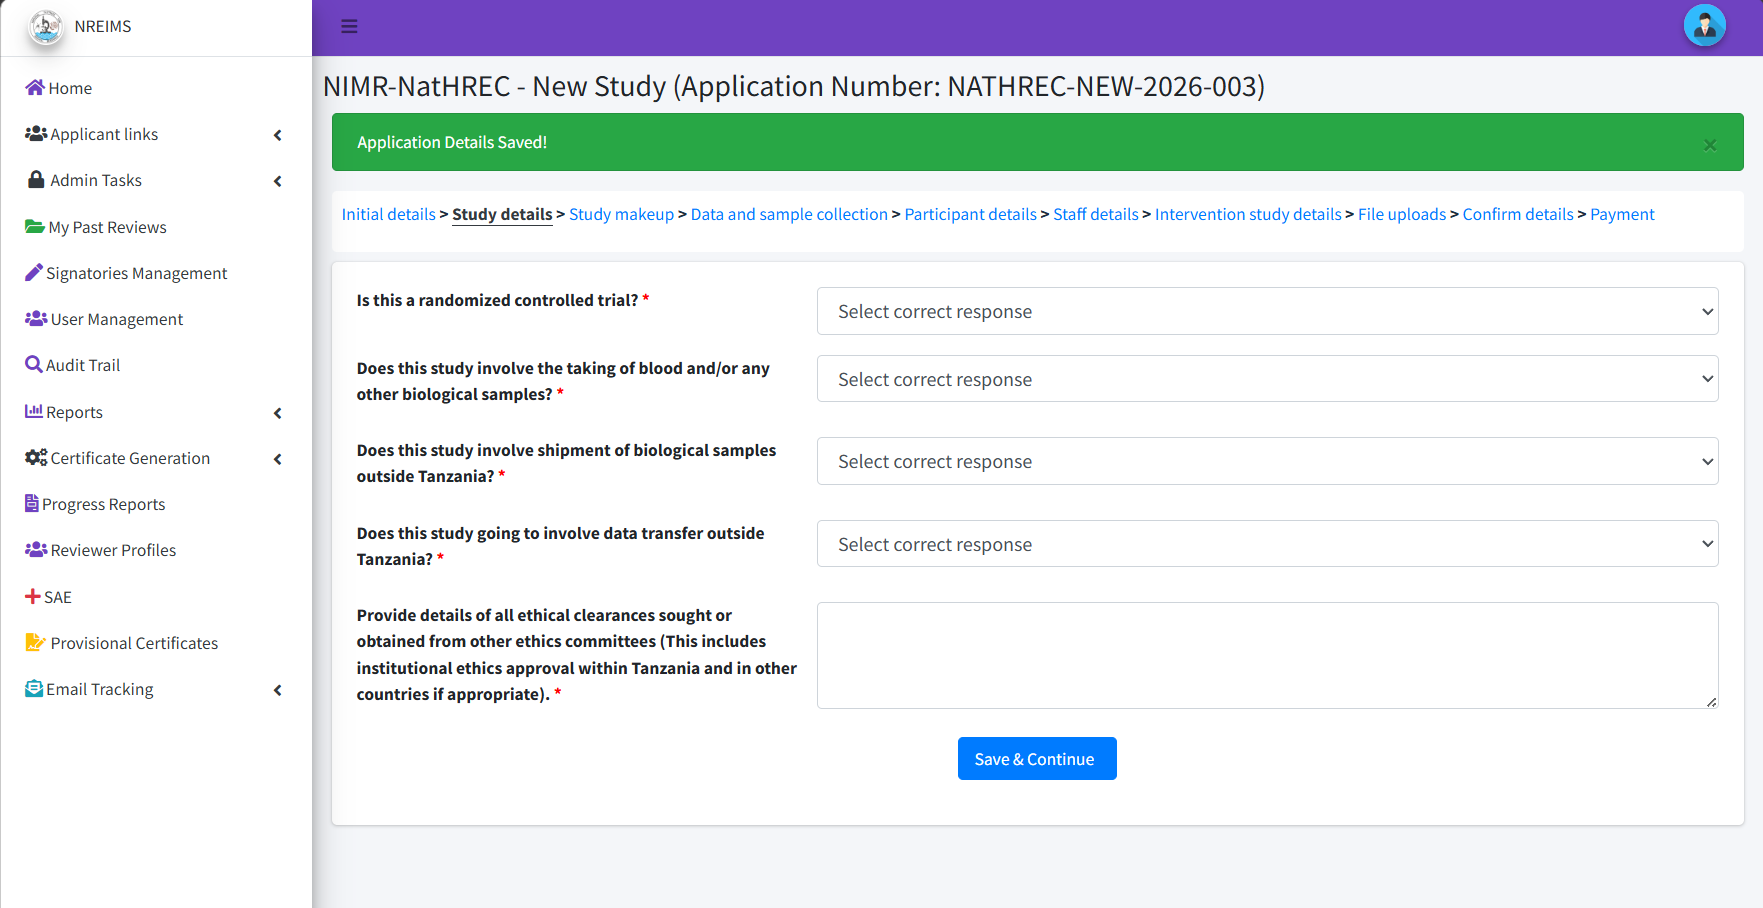Viewport: 1763px width, 908px height.
Task: Click the textarea resize handle corner
Action: (1711, 702)
